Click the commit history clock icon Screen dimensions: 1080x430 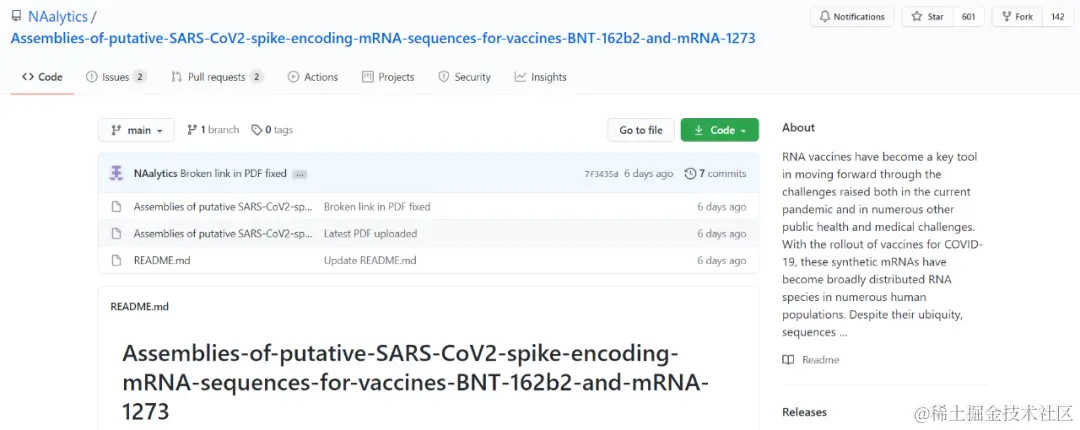(690, 174)
